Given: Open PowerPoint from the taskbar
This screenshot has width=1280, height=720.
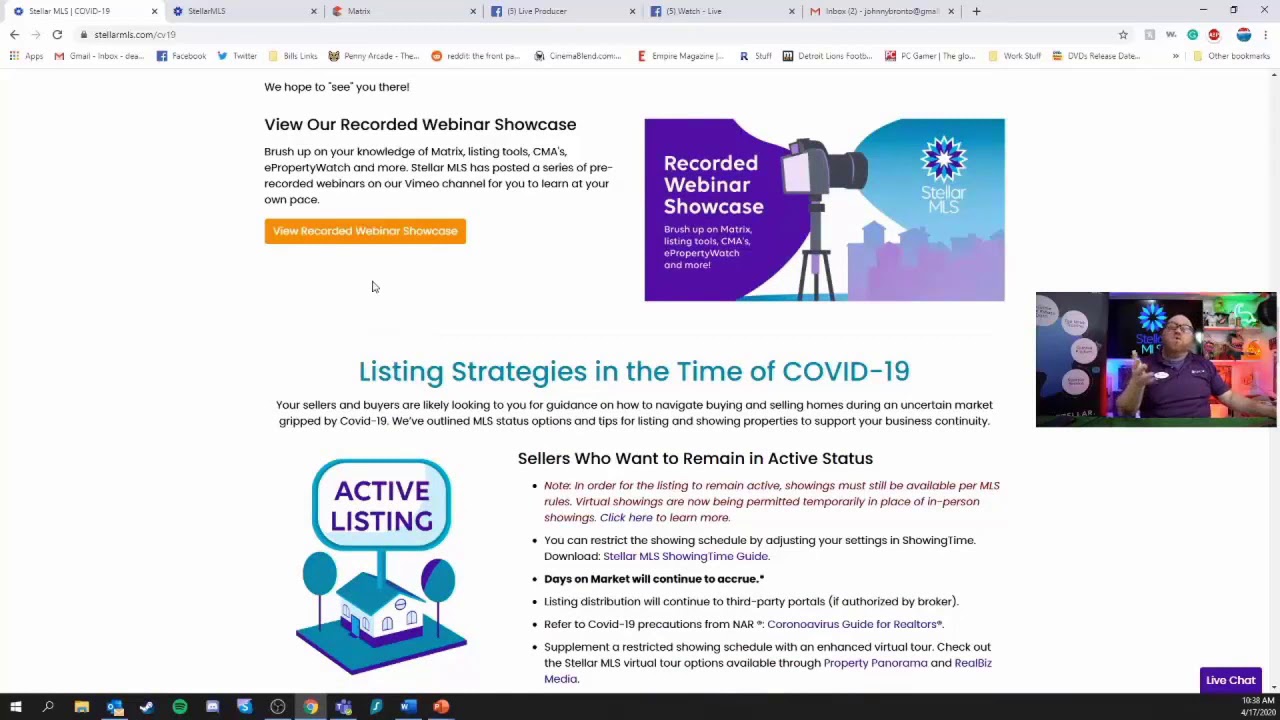Looking at the screenshot, I should (441, 707).
